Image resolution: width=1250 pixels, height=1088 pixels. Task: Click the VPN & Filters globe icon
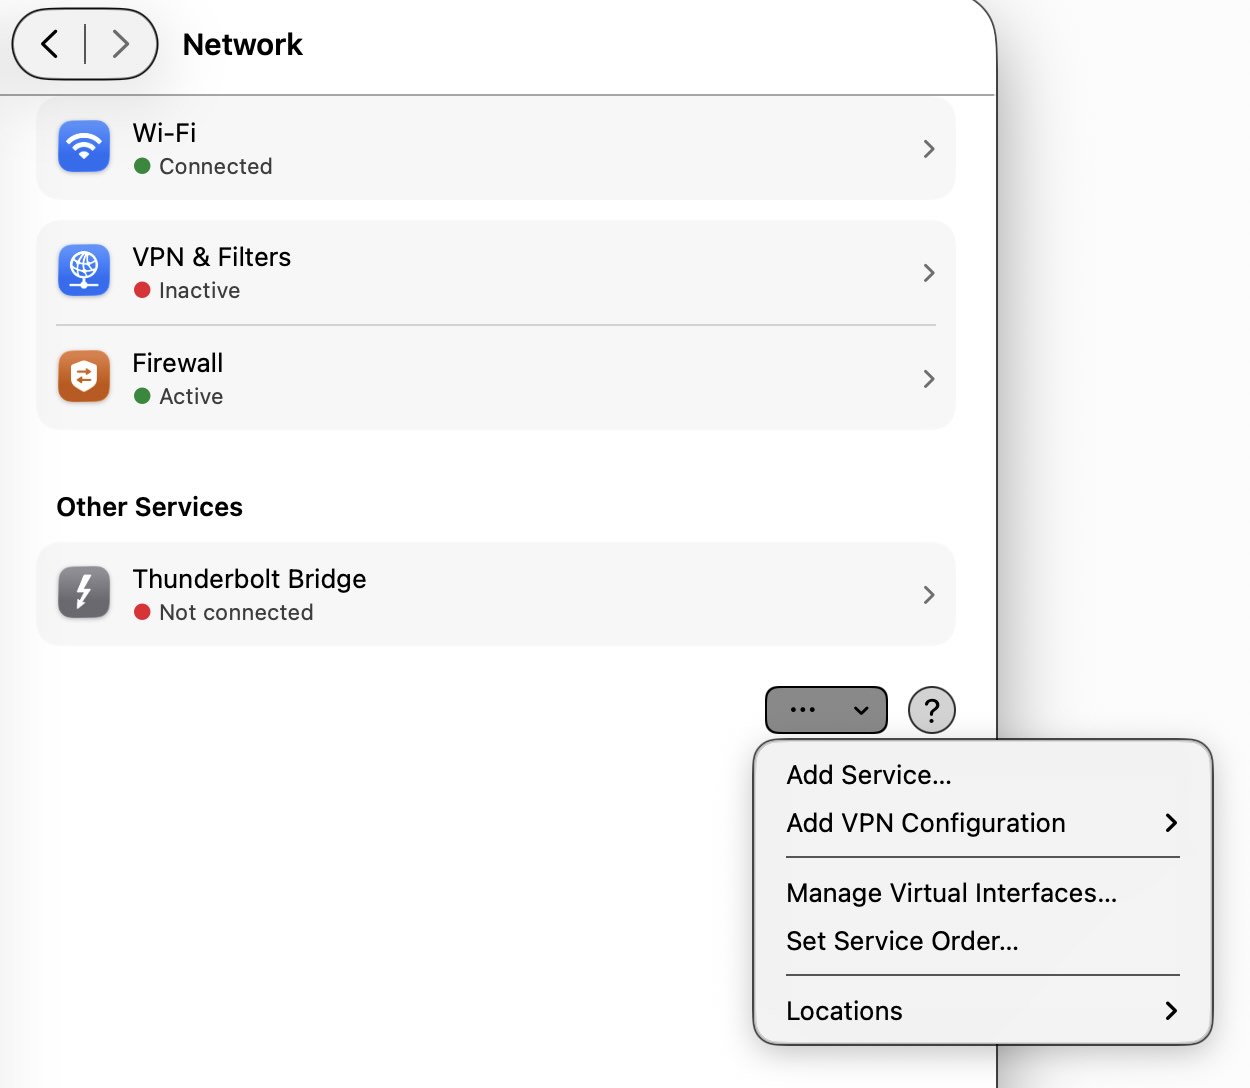[x=84, y=271]
